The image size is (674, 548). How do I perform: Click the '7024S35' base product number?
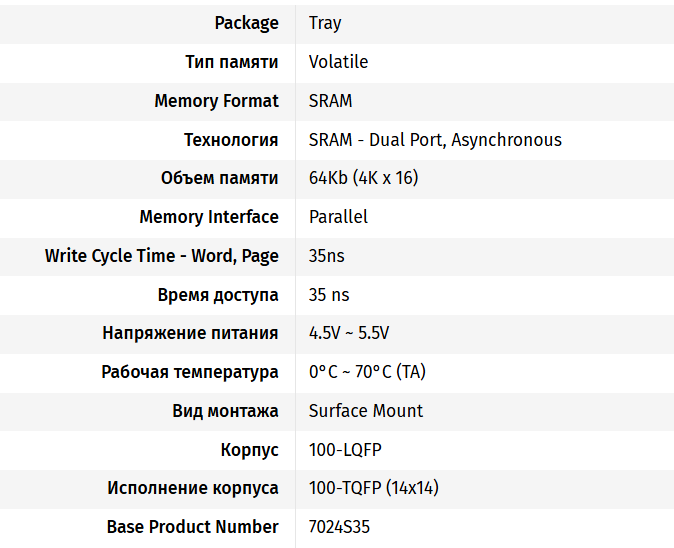click(339, 527)
